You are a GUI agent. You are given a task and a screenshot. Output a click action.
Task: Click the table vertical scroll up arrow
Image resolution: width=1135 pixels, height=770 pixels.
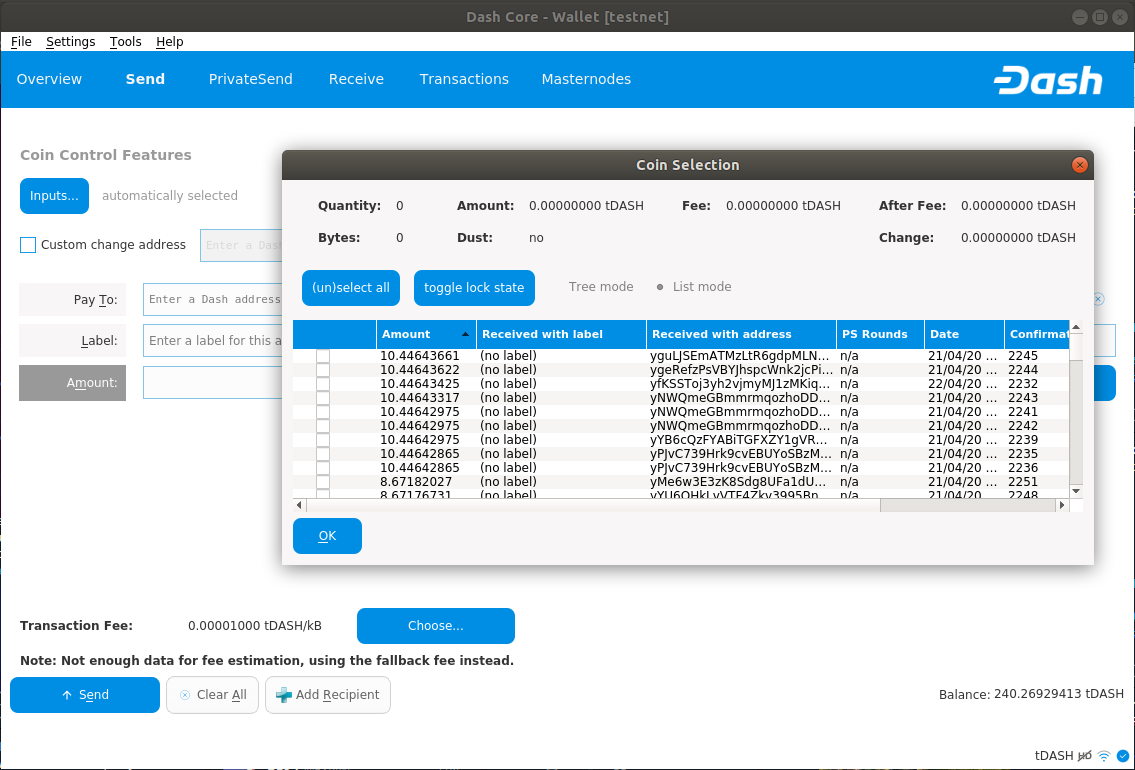coord(1076,327)
